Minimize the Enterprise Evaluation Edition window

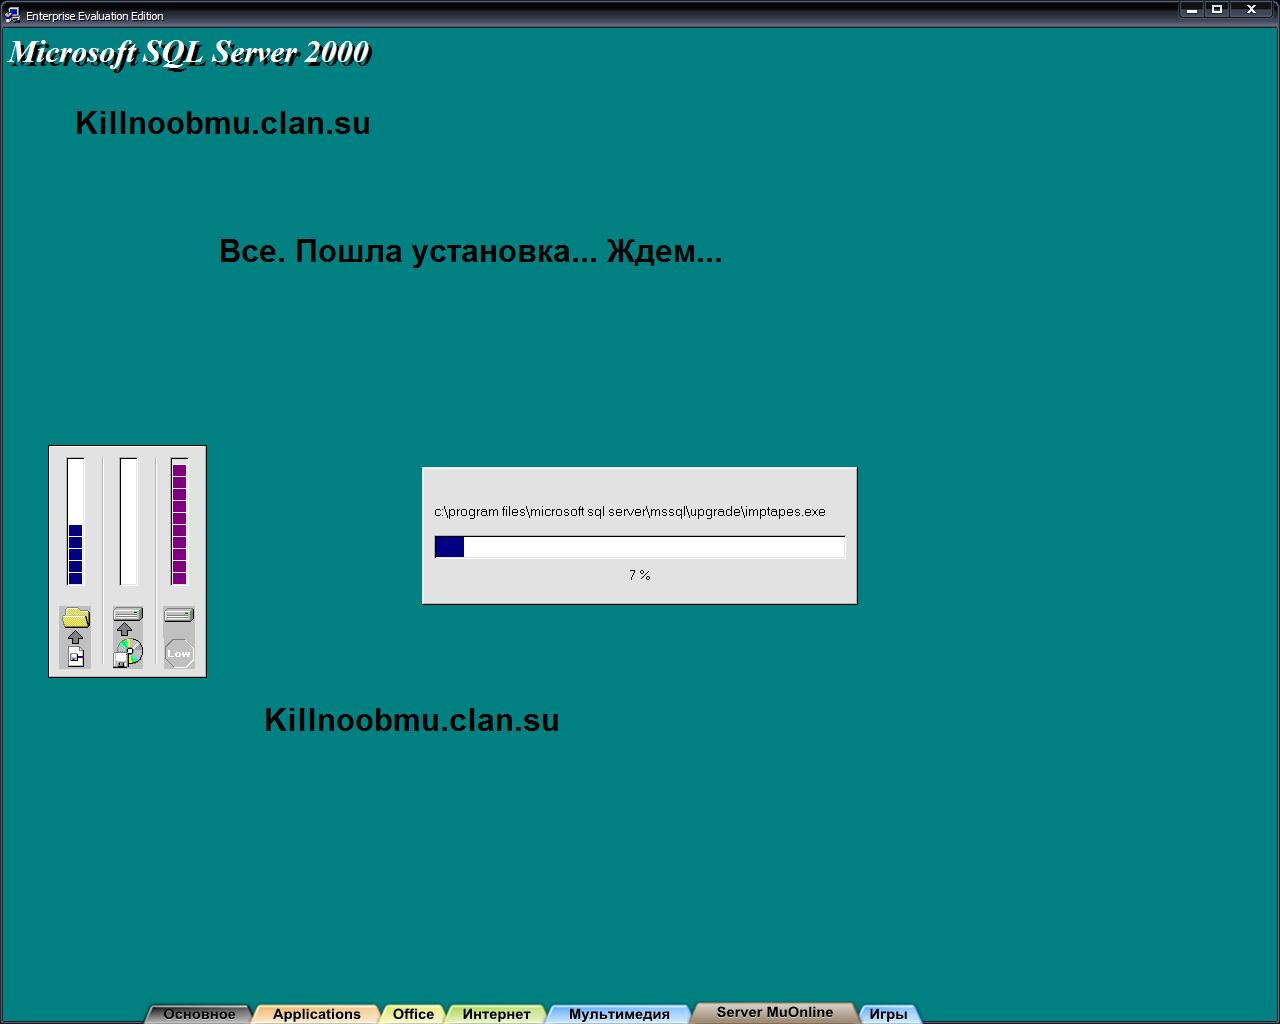pos(1192,10)
